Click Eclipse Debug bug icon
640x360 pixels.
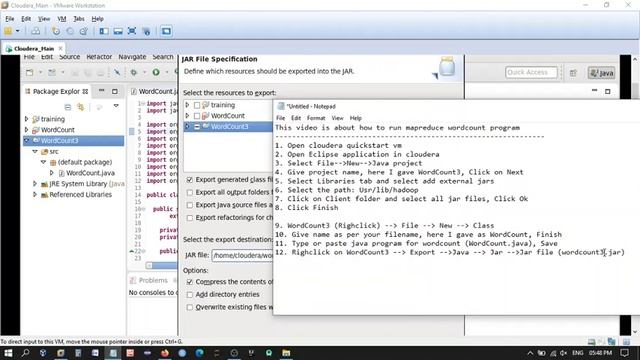133,73
